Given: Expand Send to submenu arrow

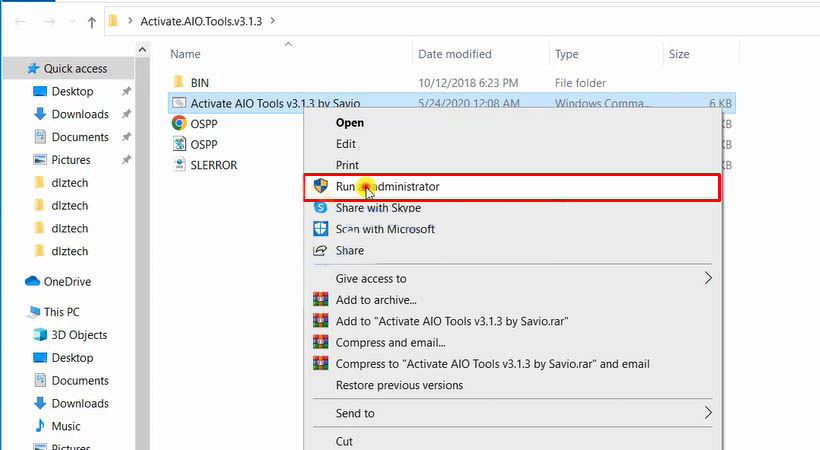Looking at the screenshot, I should tap(708, 412).
